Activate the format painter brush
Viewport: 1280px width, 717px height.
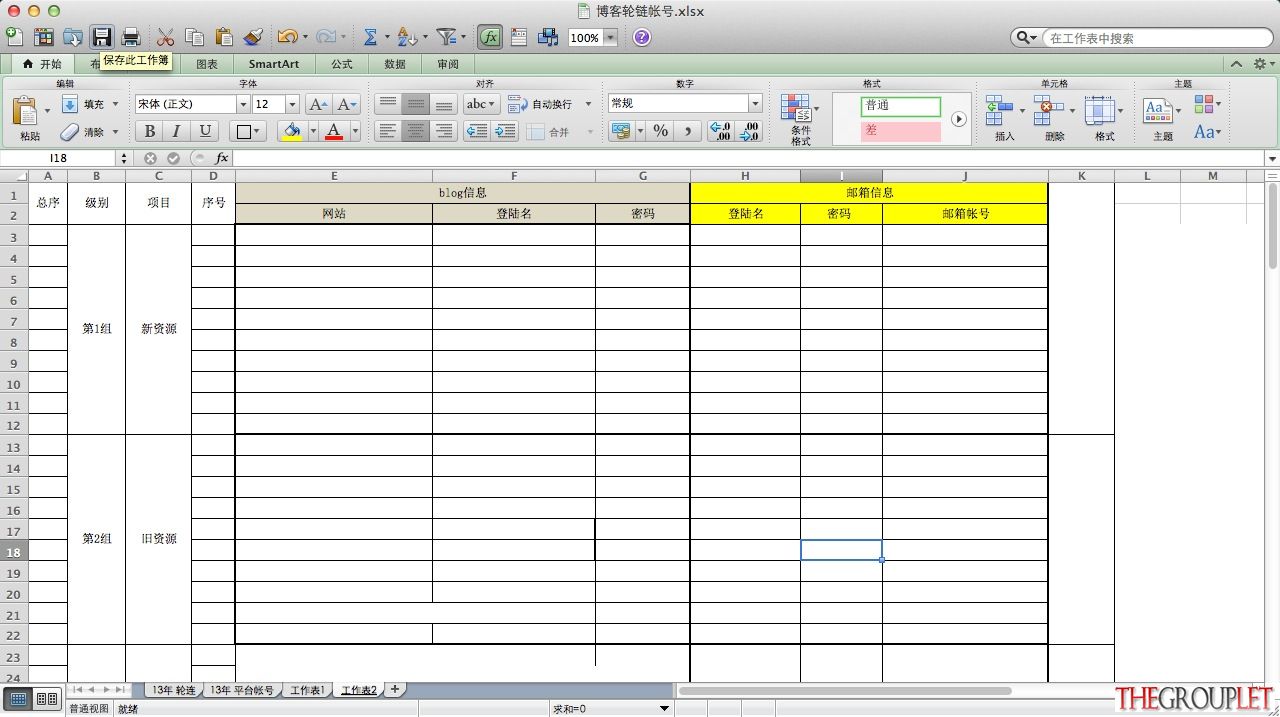tap(253, 37)
